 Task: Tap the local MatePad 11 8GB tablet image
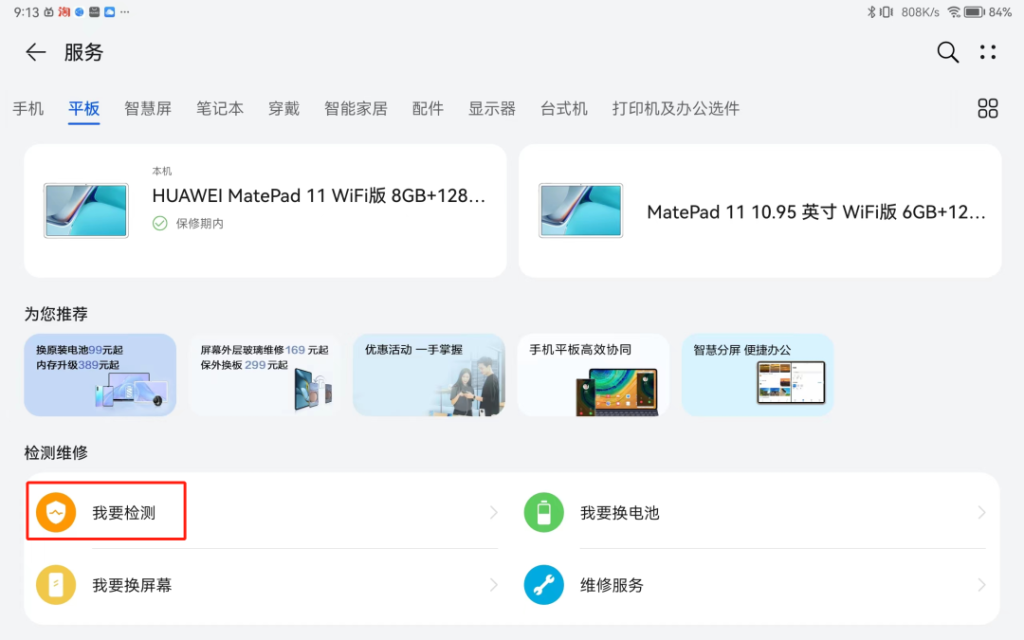(x=86, y=210)
